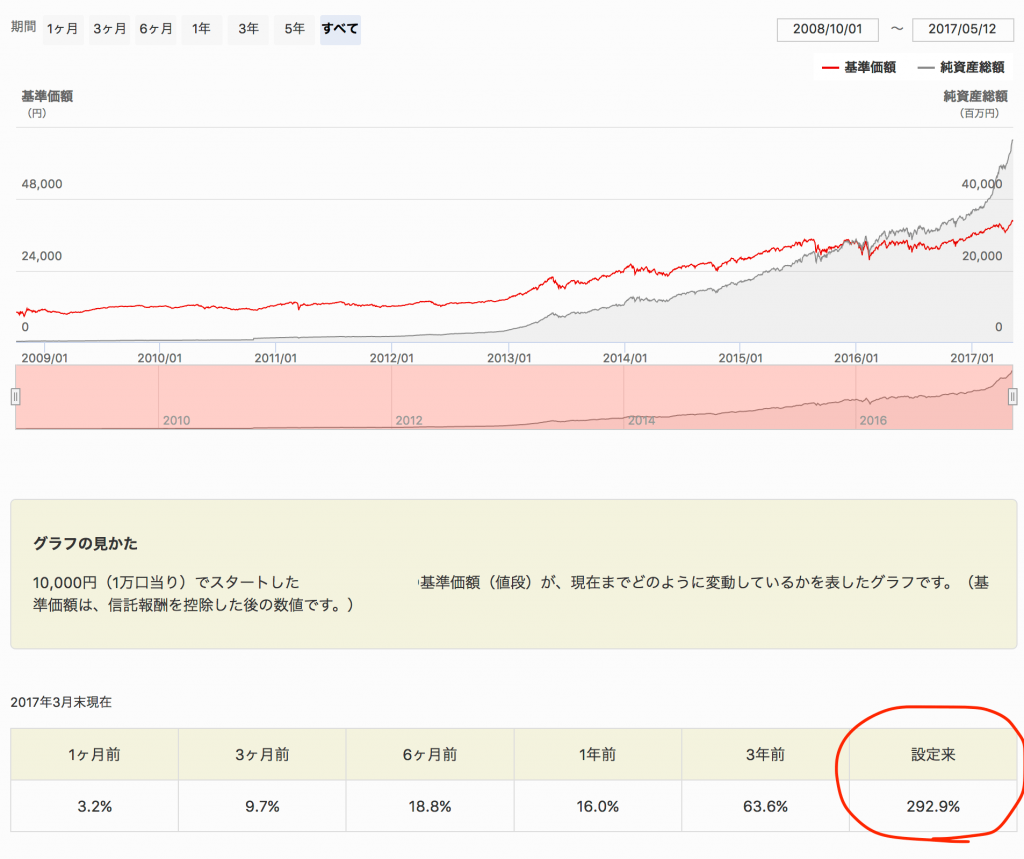This screenshot has width=1024, height=859.
Task: Click the 16.0% return cell
Action: click(x=598, y=807)
